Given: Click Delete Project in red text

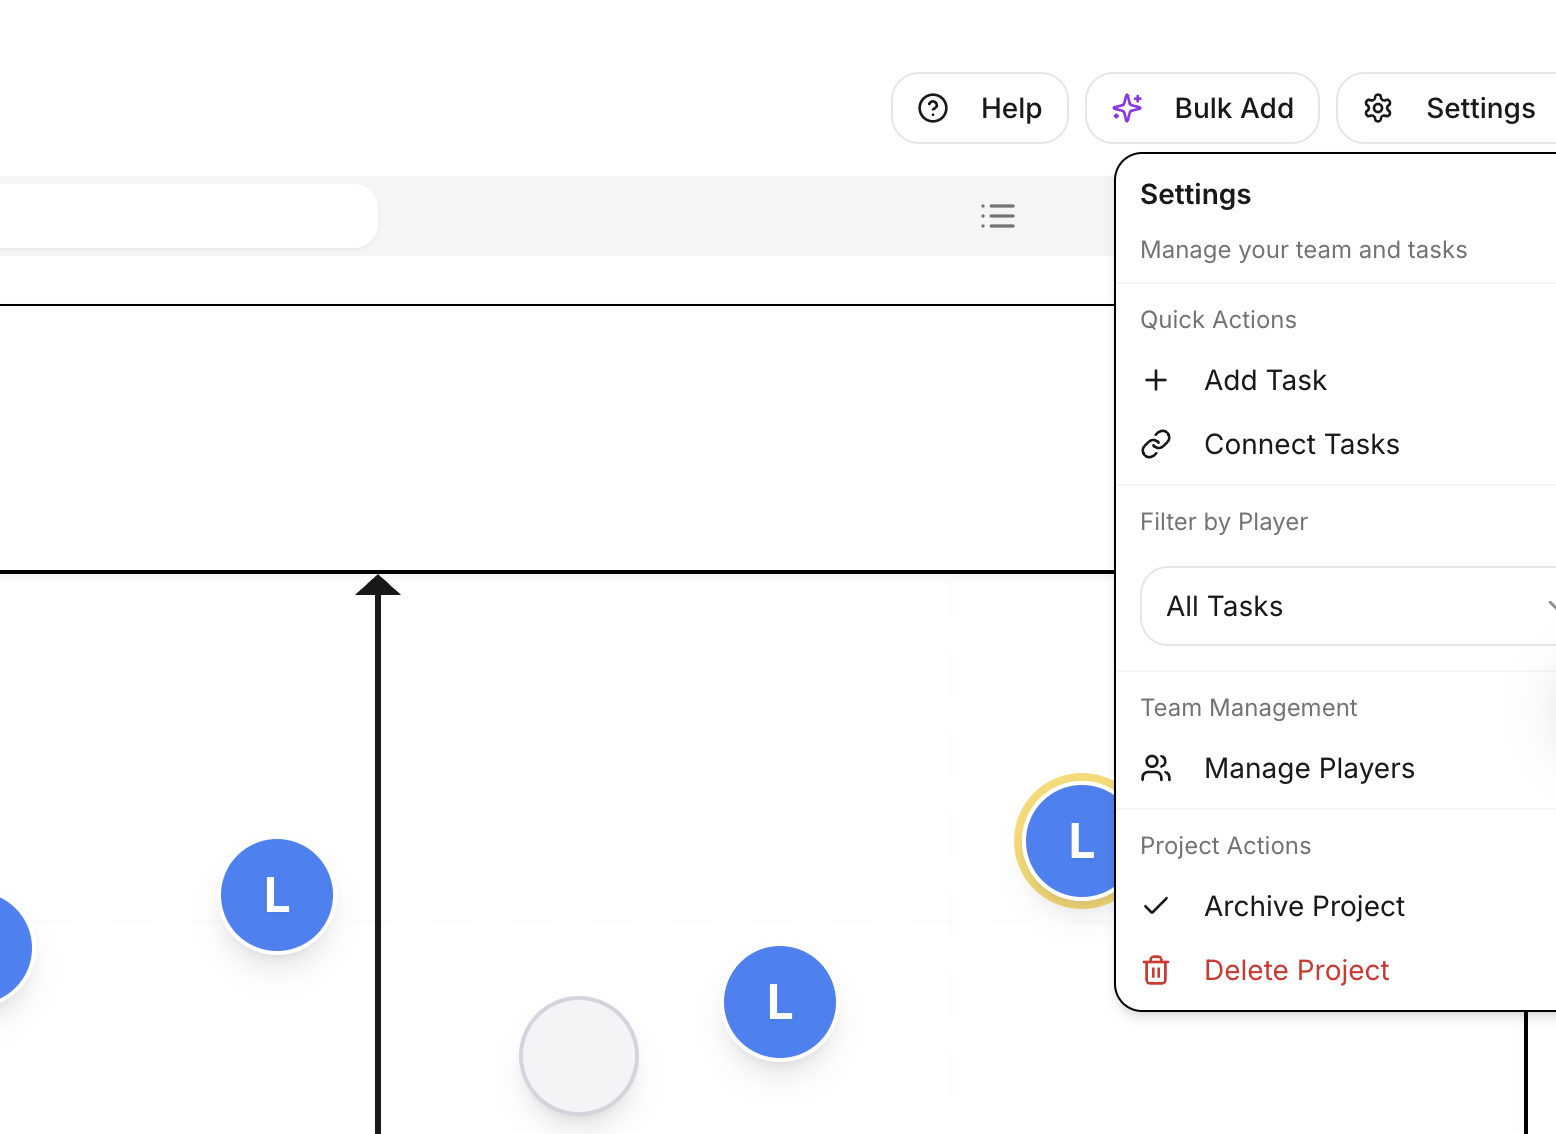Looking at the screenshot, I should 1296,970.
